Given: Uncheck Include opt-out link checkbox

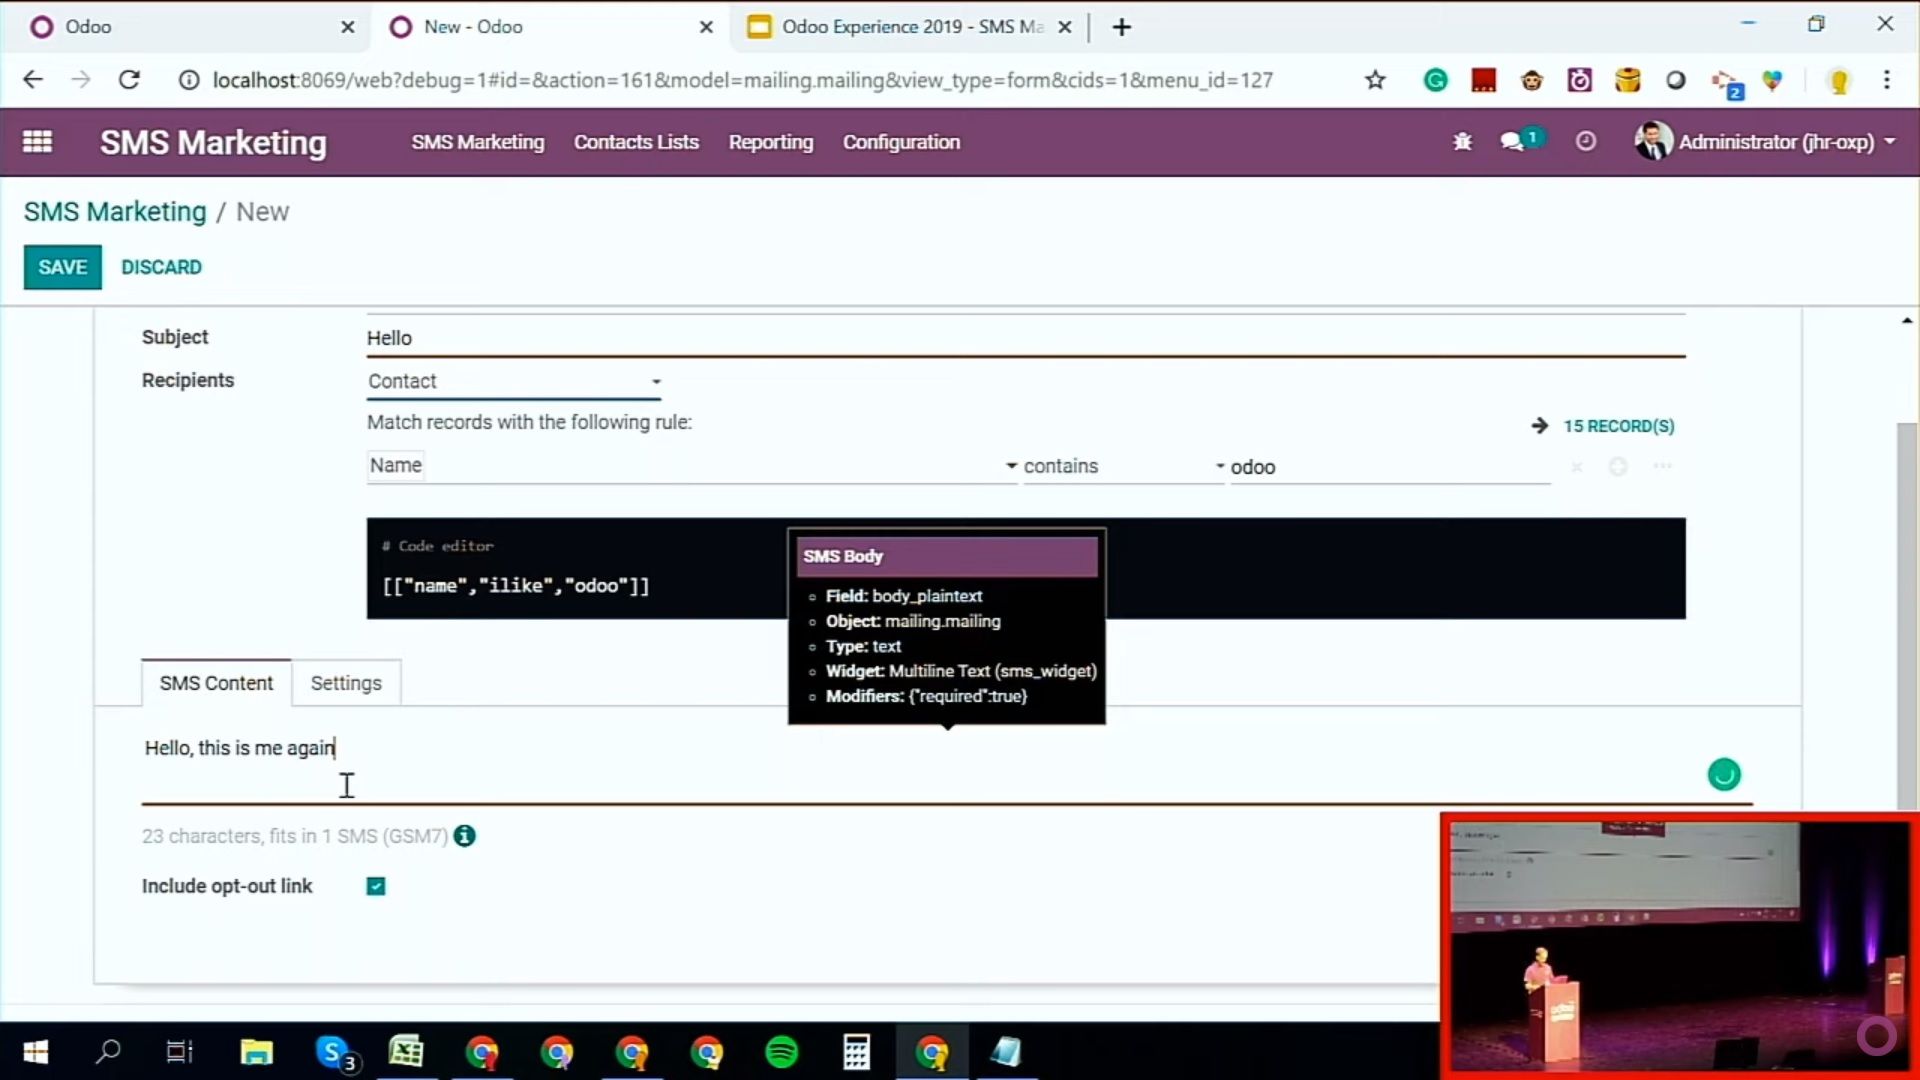Looking at the screenshot, I should 376,886.
